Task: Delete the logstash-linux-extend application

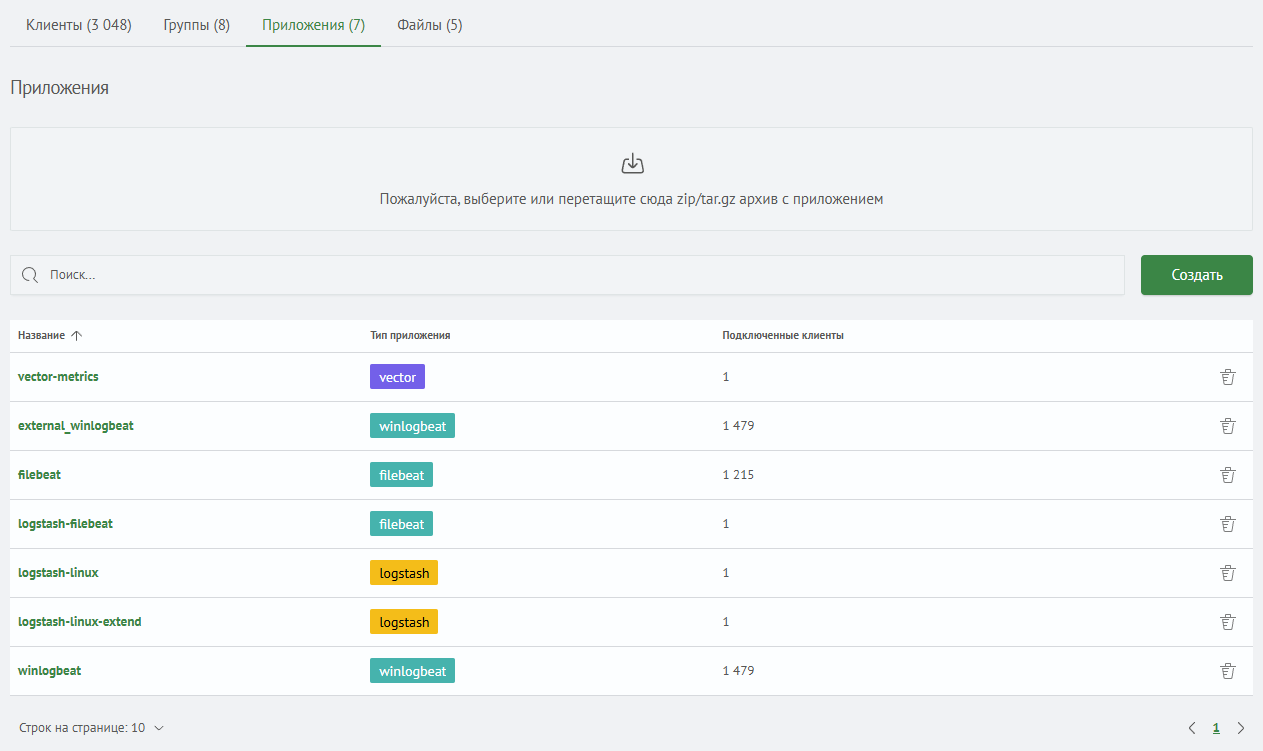Action: coord(1228,622)
